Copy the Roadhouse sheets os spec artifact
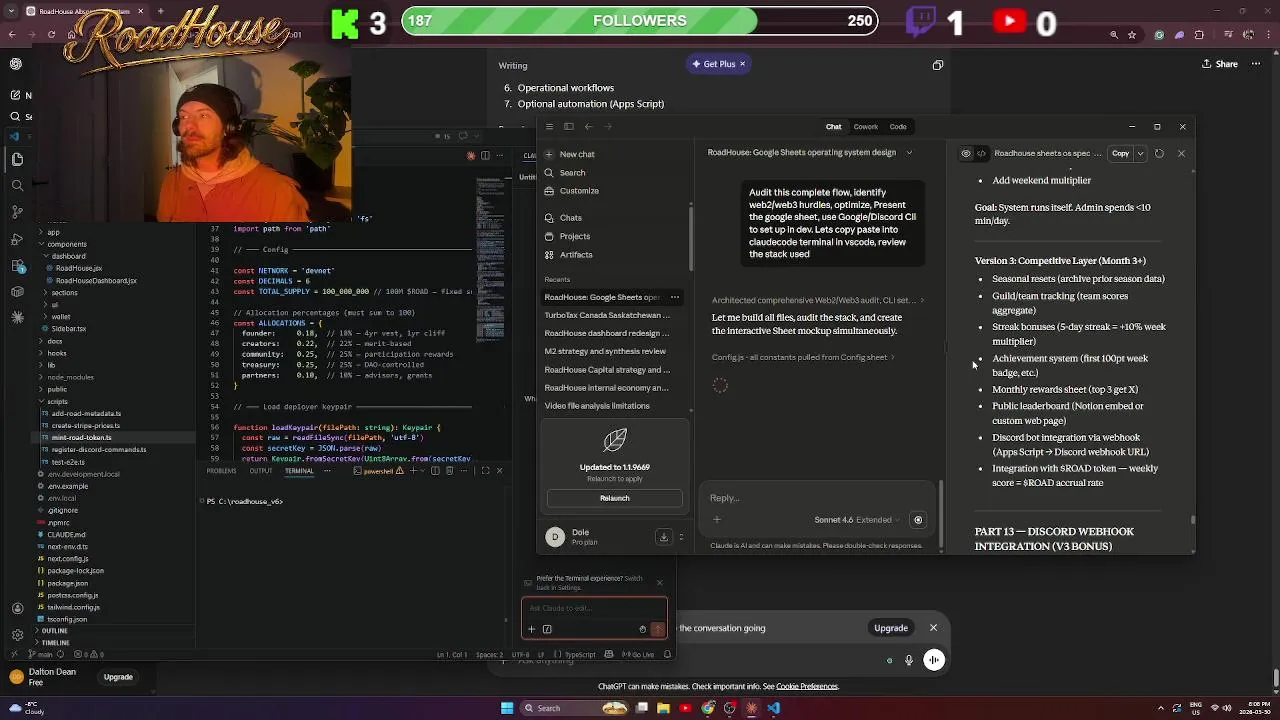 1120,154
